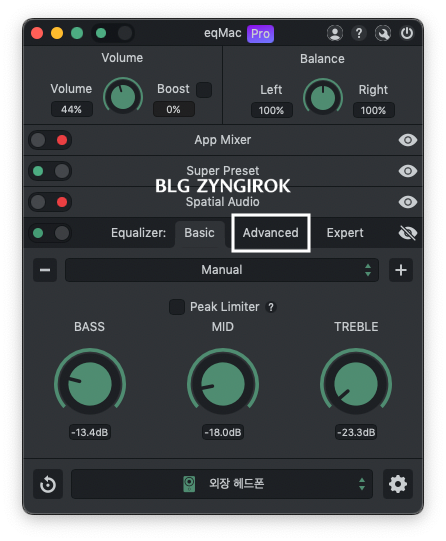Click the 0% boost value field

(x=174, y=109)
